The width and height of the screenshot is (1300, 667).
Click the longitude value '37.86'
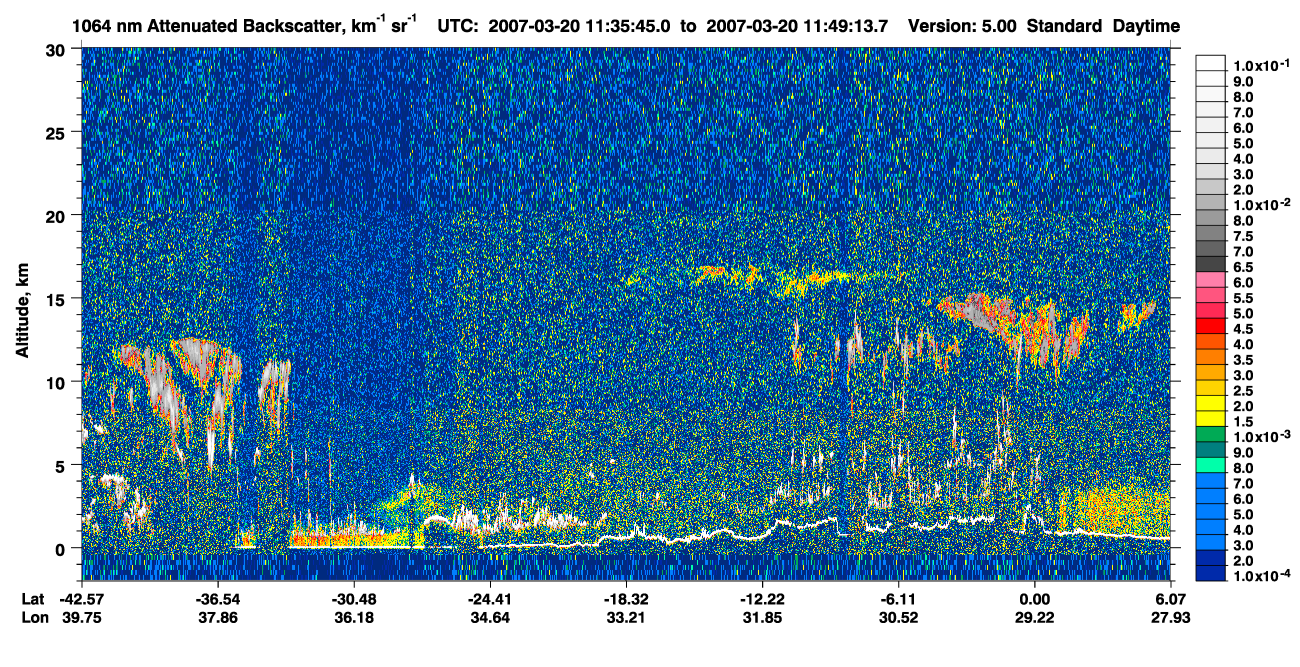click(217, 617)
